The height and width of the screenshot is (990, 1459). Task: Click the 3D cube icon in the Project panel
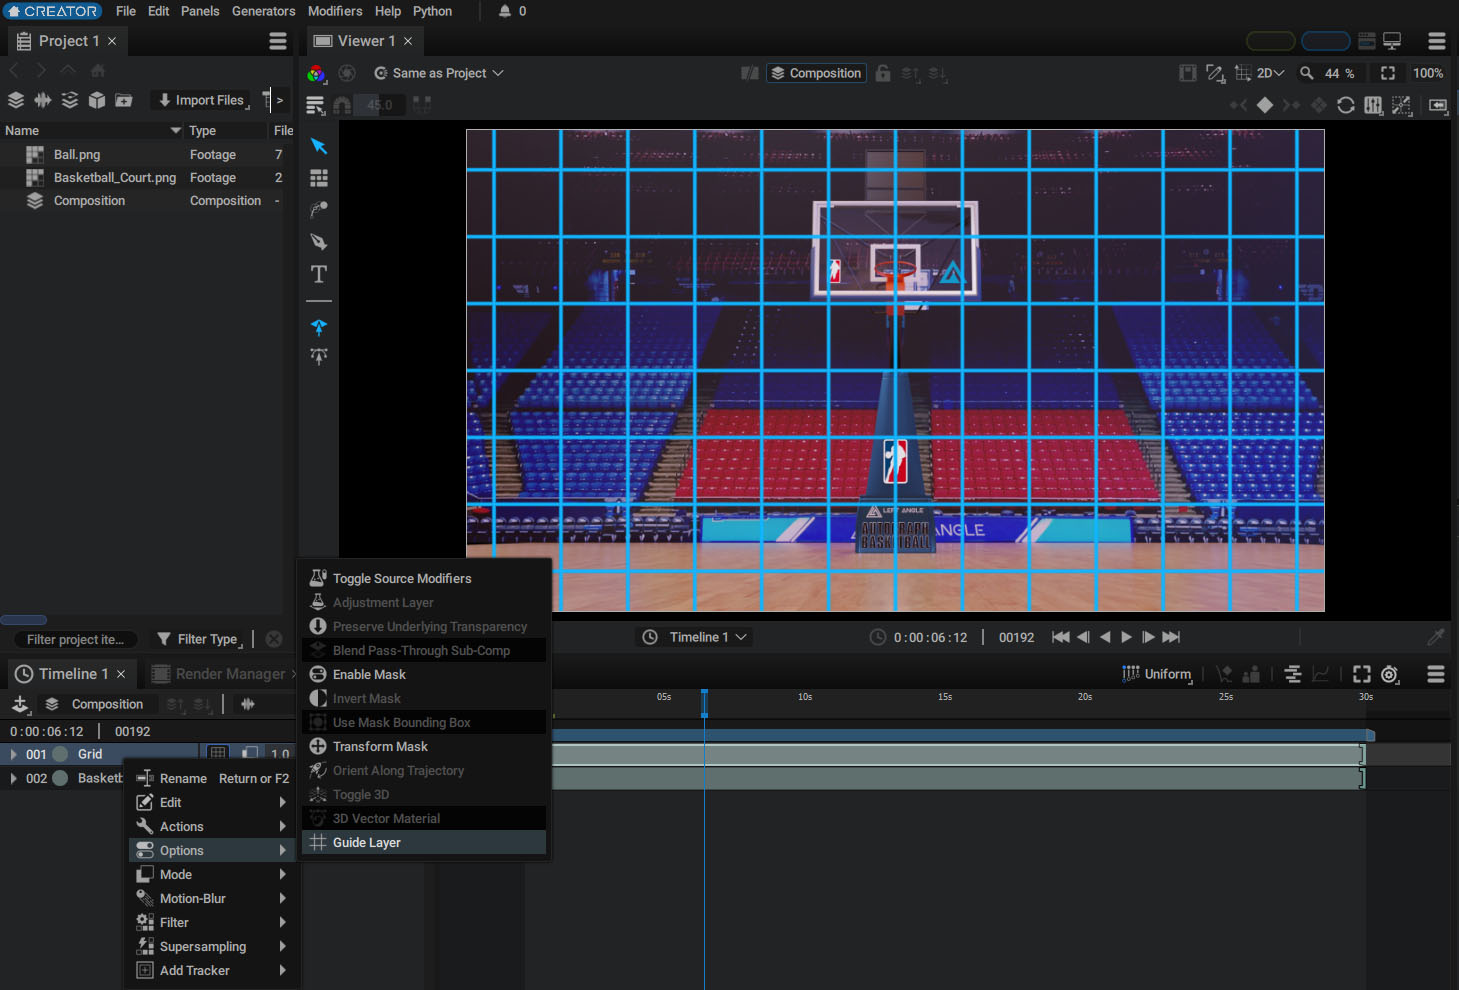point(97,100)
